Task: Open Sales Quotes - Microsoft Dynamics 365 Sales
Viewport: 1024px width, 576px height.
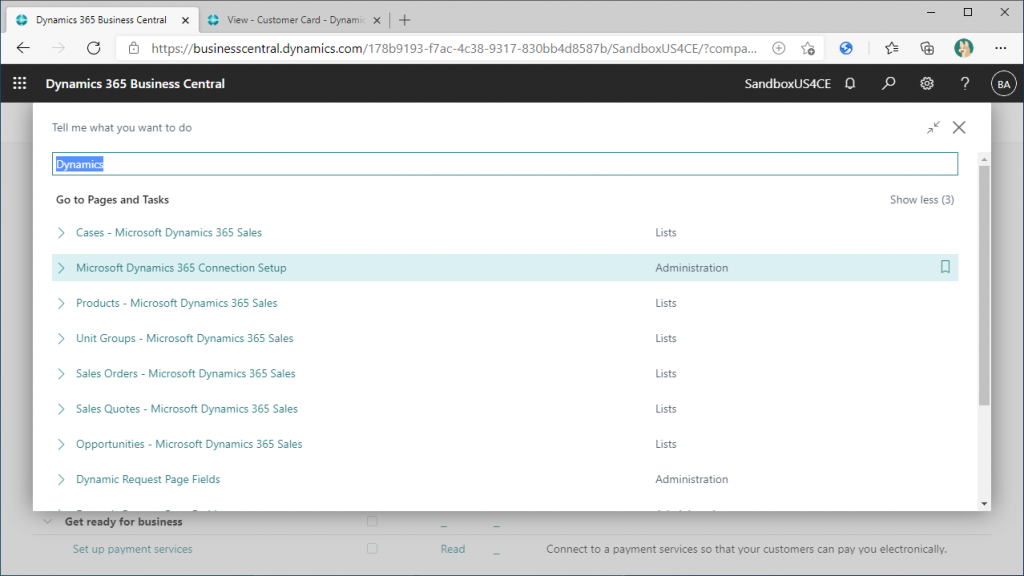Action: pyautogui.click(x=187, y=409)
